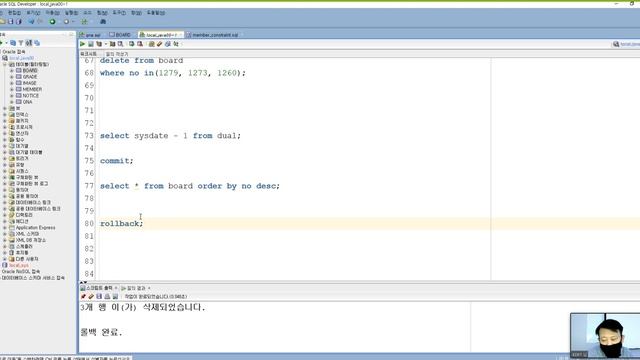Click the Autotrace icon in worksheet toolbar
This screenshot has height=360, width=640.
pyautogui.click(x=112, y=44)
